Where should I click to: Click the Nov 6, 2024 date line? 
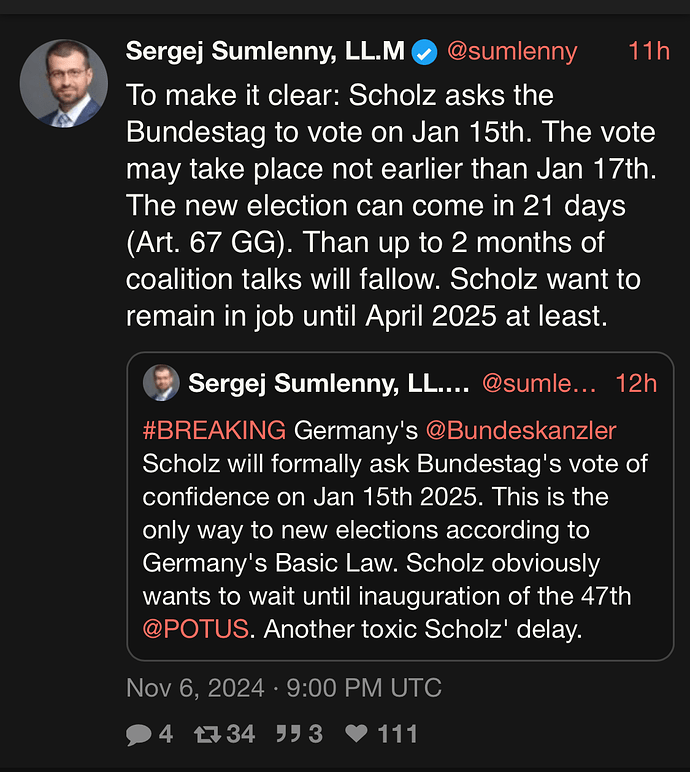tap(284, 687)
